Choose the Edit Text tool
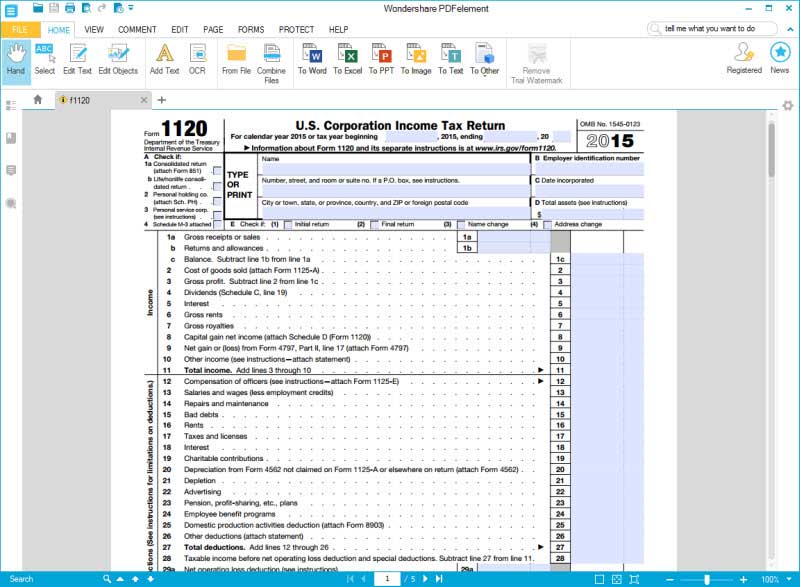 click(78, 60)
